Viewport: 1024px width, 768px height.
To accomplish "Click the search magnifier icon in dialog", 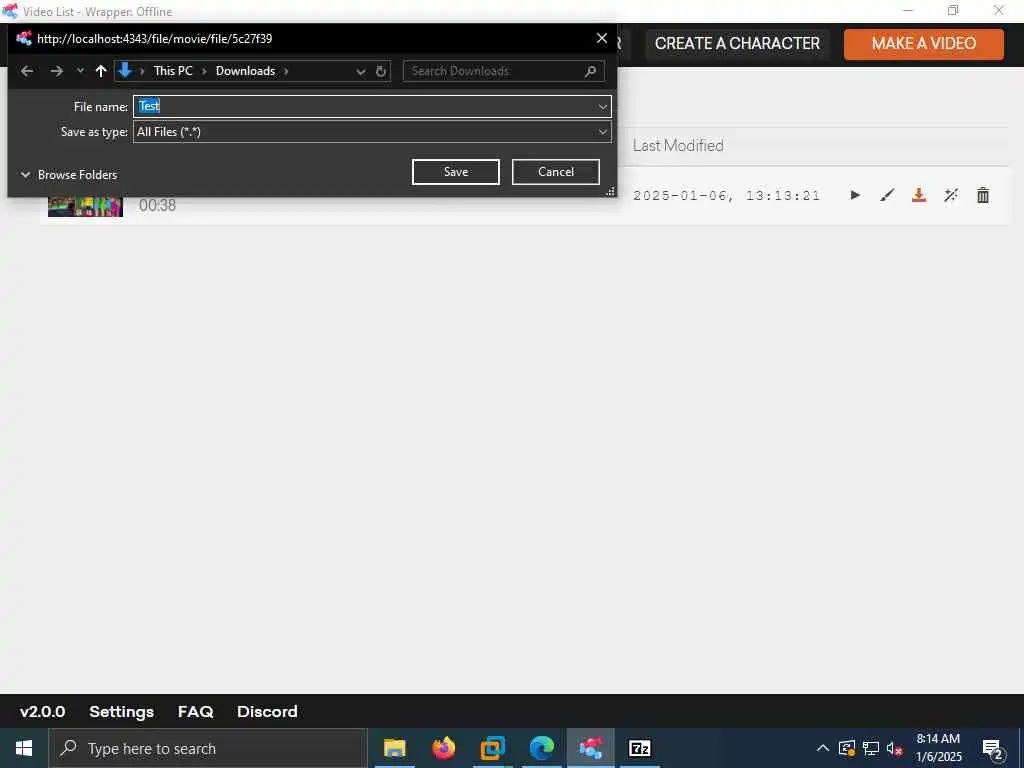I will [x=590, y=71].
